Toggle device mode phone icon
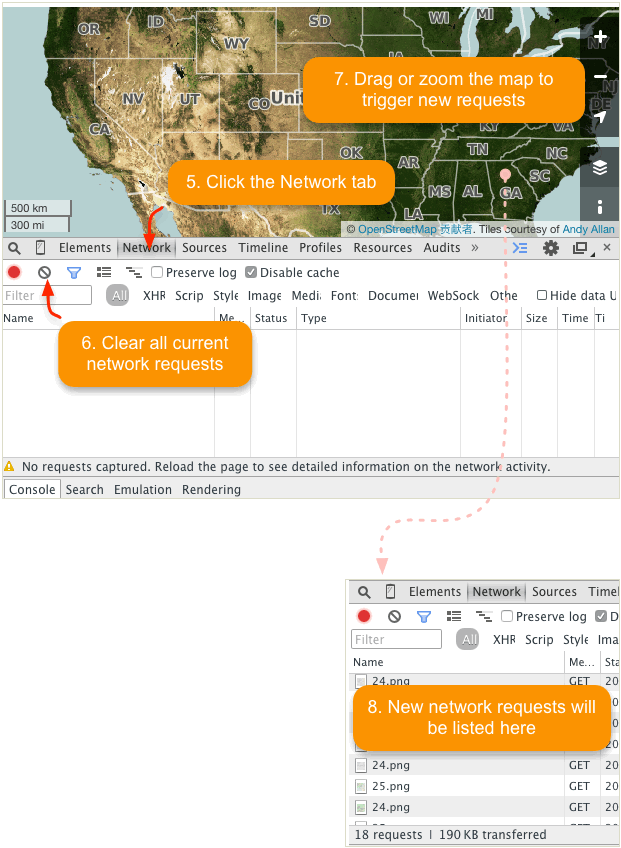621x848 pixels. 40,248
